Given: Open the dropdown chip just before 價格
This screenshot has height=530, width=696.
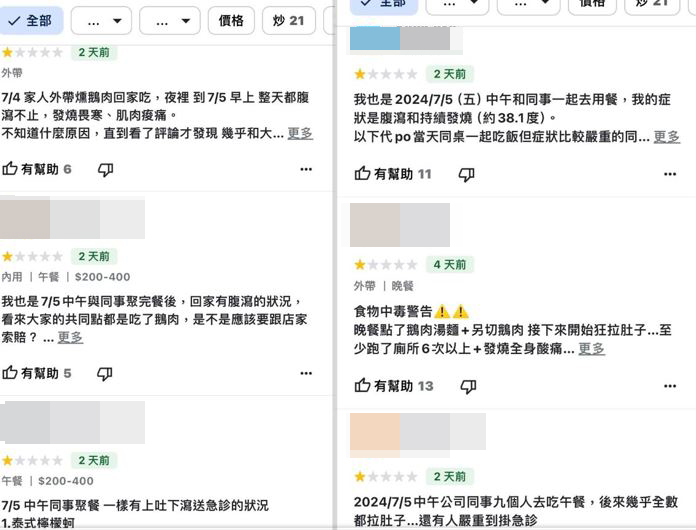Looking at the screenshot, I should (169, 20).
